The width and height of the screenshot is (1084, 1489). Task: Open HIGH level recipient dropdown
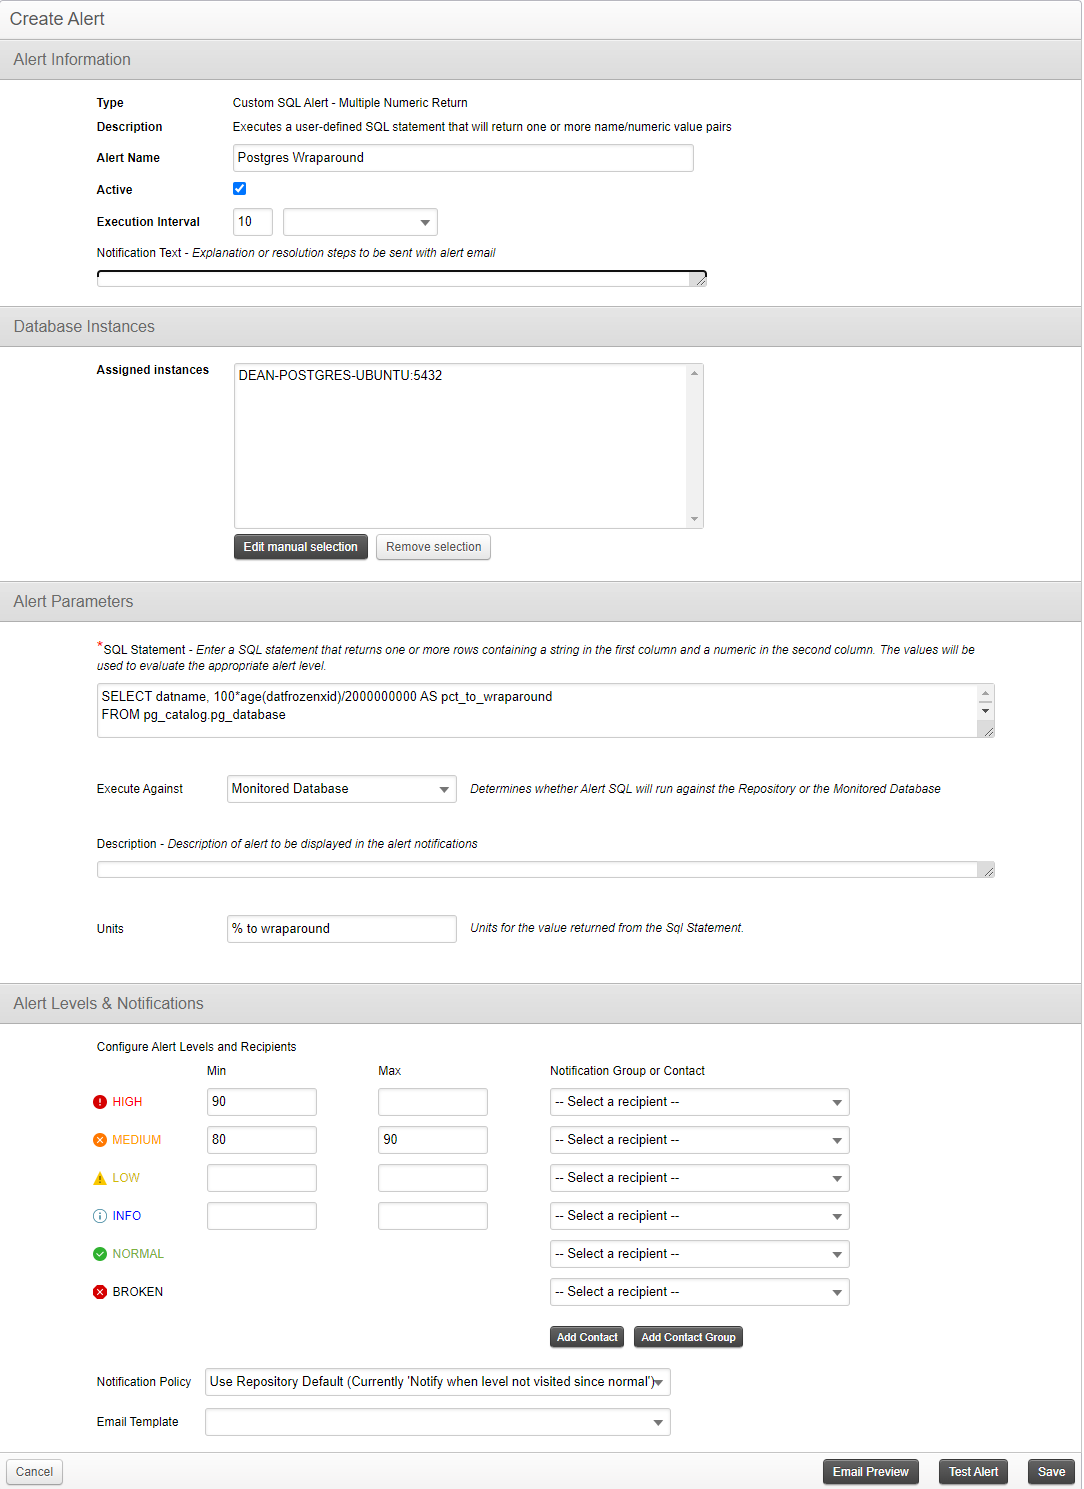(x=699, y=1102)
